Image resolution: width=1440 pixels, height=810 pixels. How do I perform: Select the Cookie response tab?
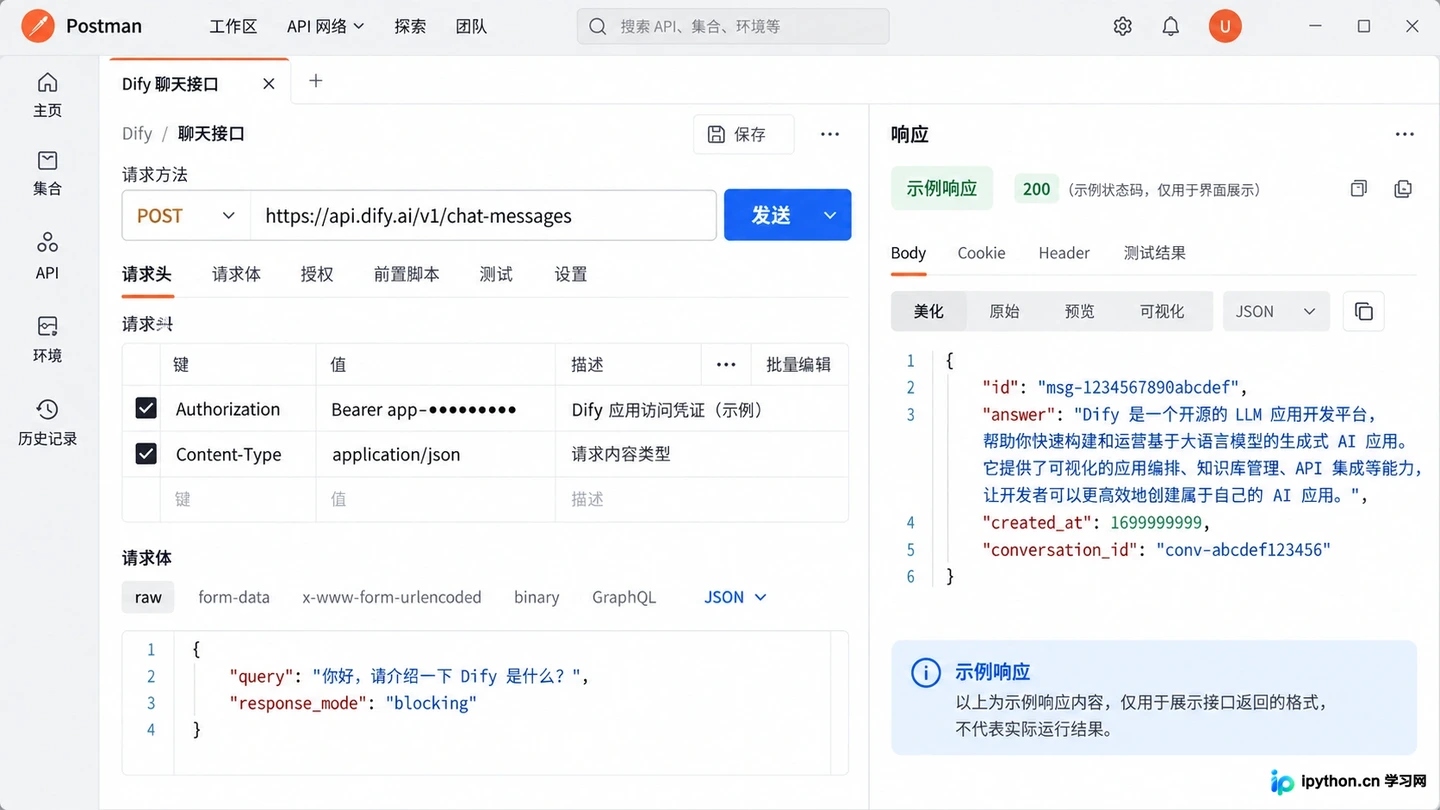(x=981, y=253)
